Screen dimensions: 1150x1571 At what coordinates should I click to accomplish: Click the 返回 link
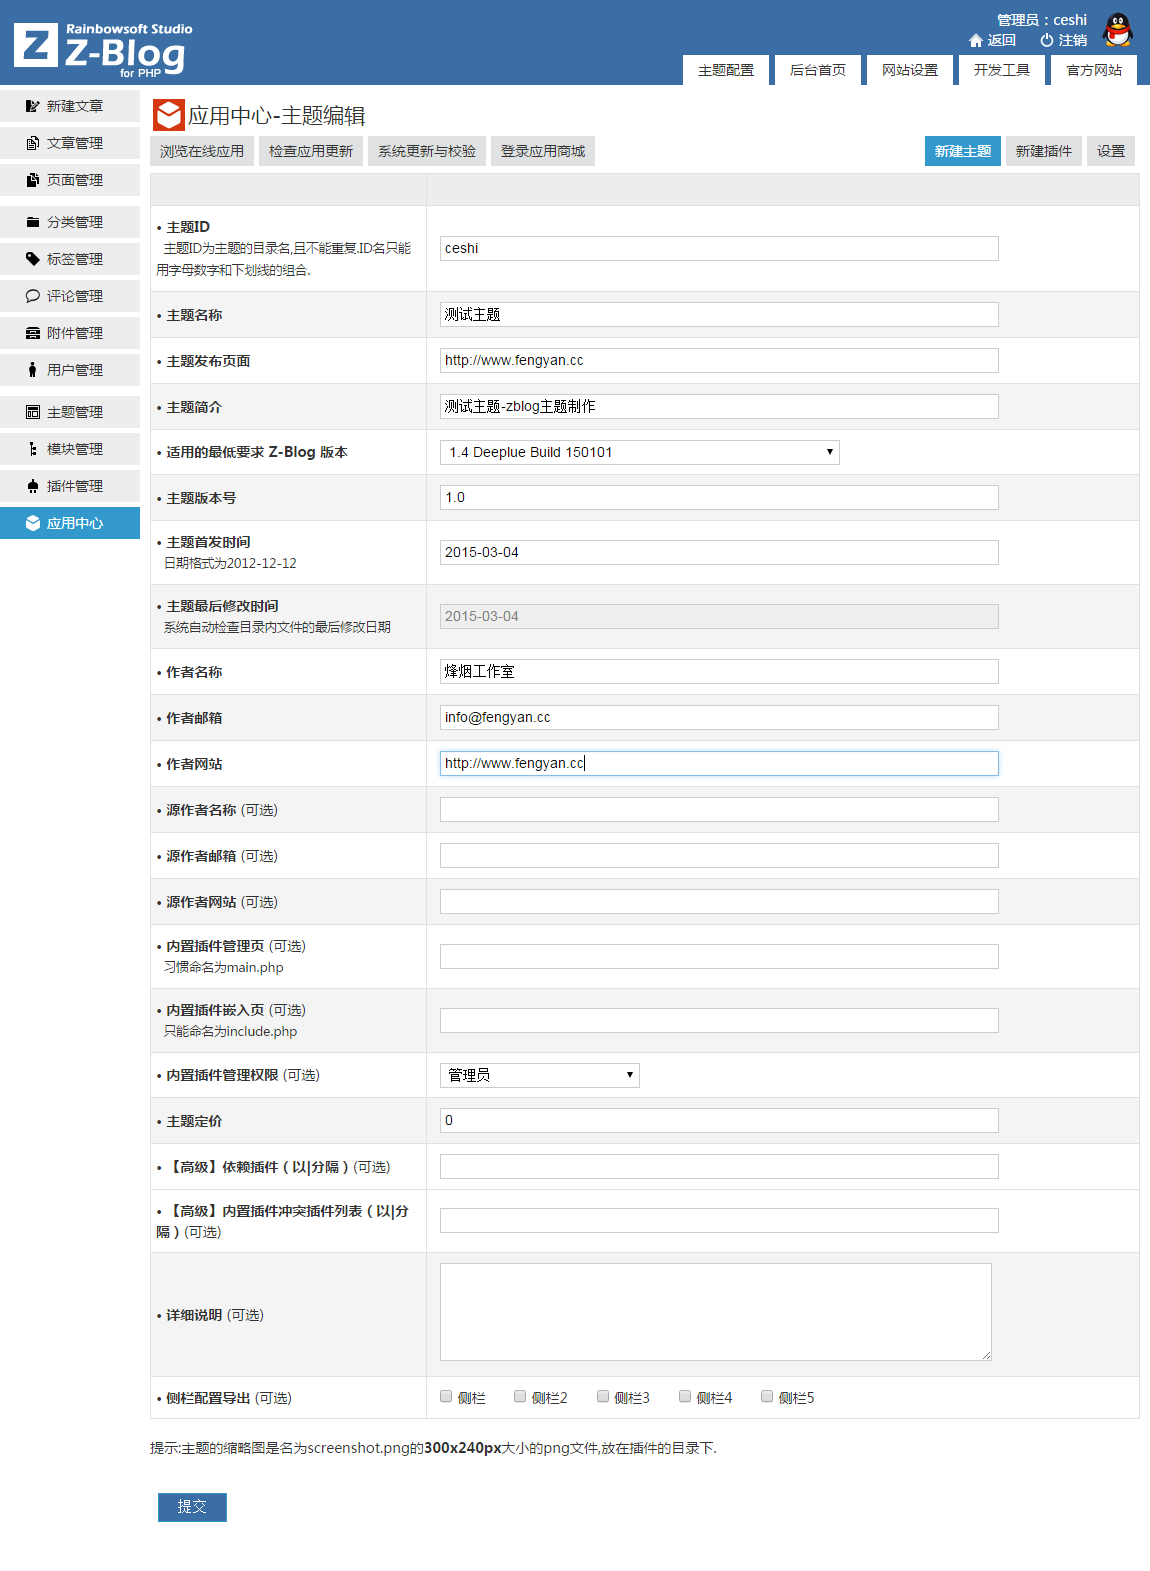(x=1001, y=40)
